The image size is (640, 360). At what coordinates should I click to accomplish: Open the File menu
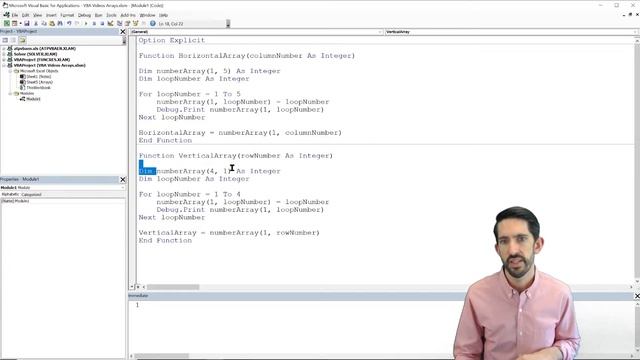coord(15,15)
